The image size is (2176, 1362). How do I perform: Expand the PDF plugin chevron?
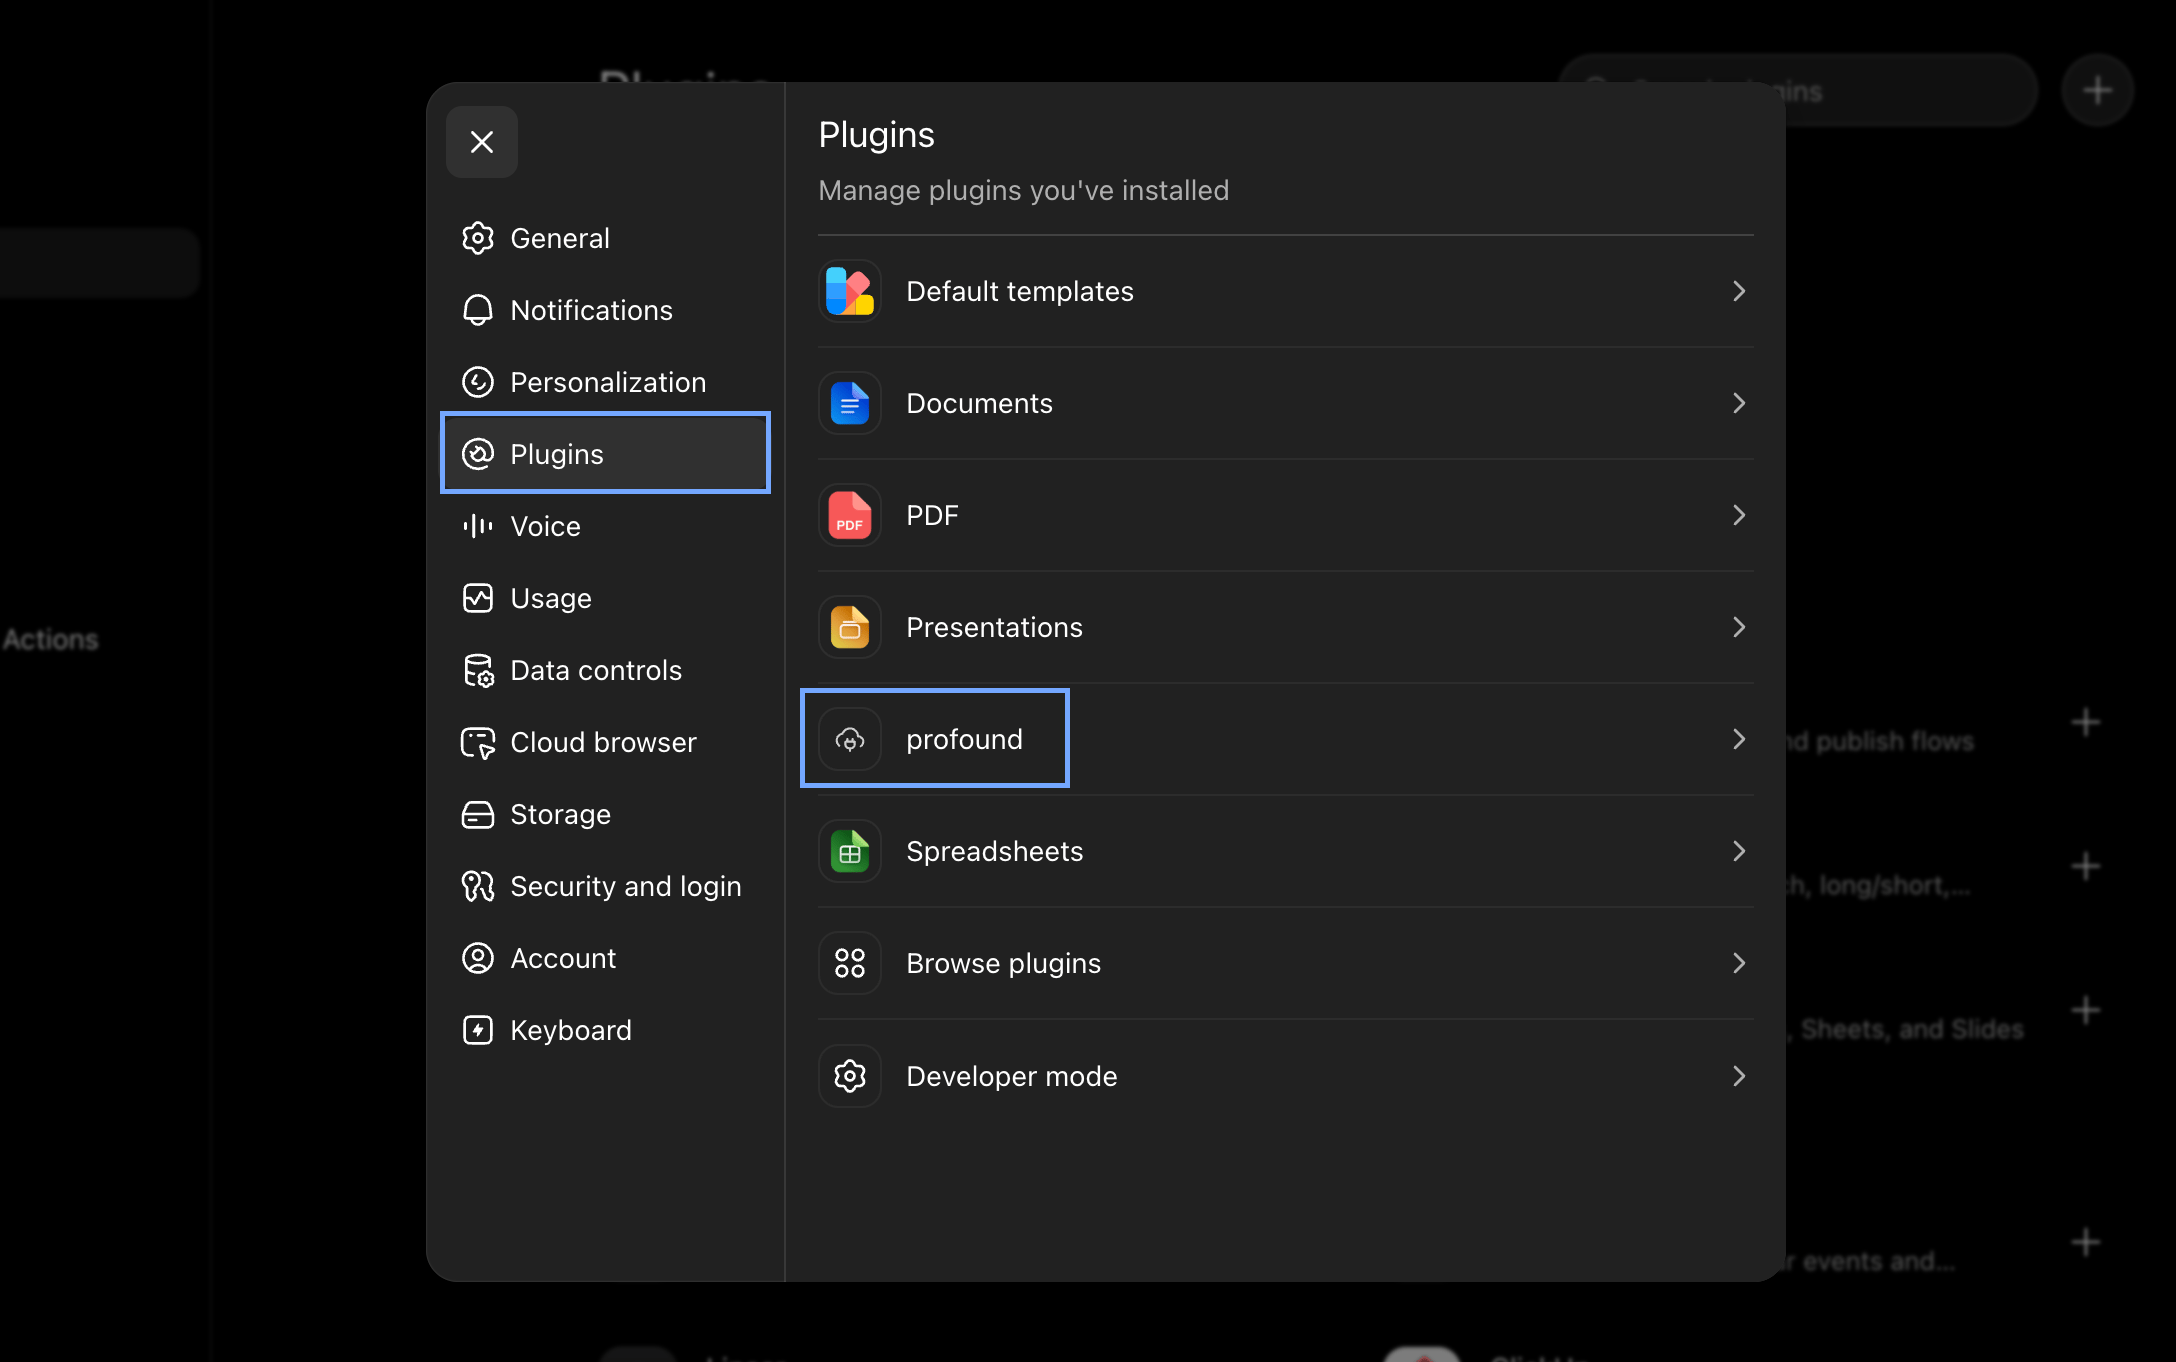click(x=1739, y=515)
